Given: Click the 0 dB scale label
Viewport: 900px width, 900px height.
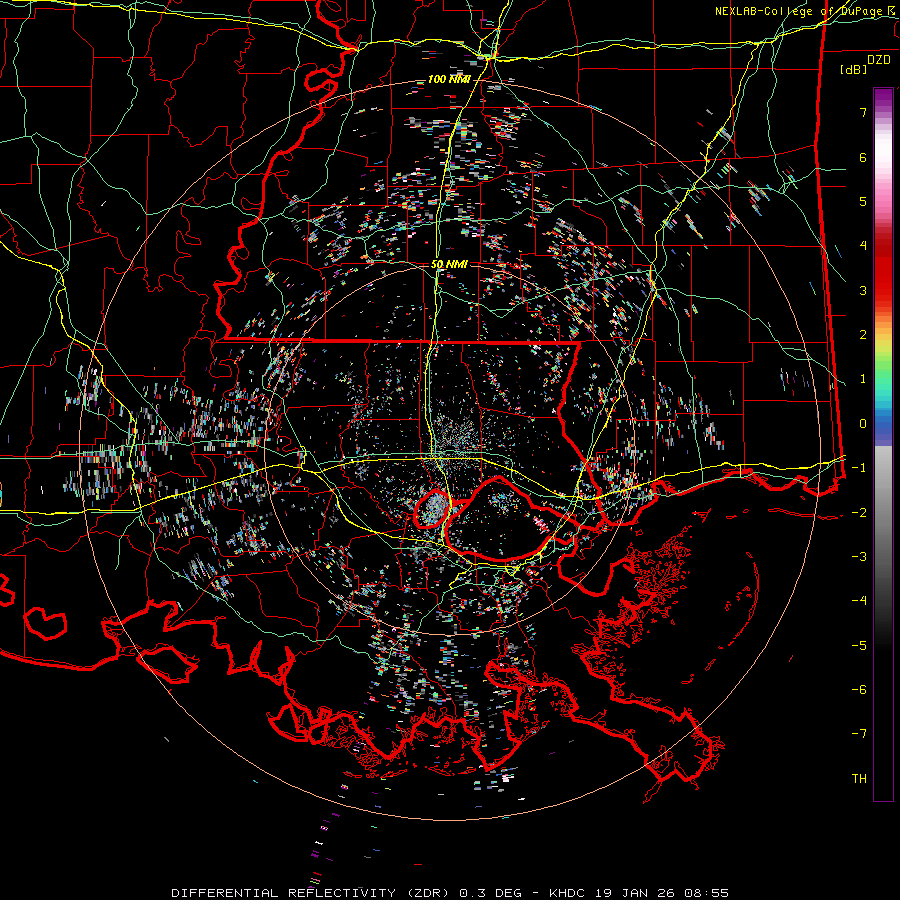Looking at the screenshot, I should pyautogui.click(x=863, y=423).
